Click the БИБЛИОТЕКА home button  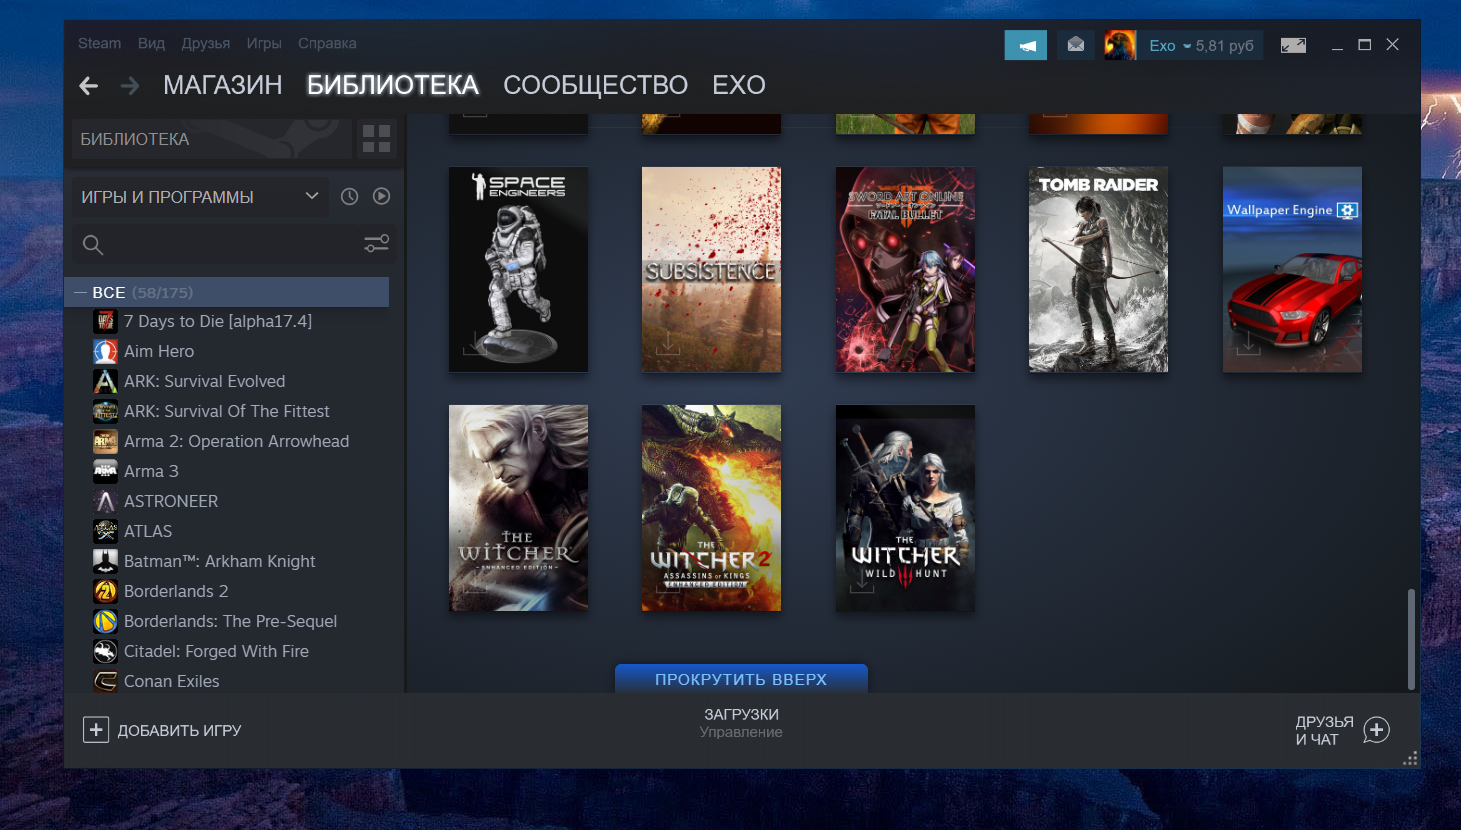211,139
